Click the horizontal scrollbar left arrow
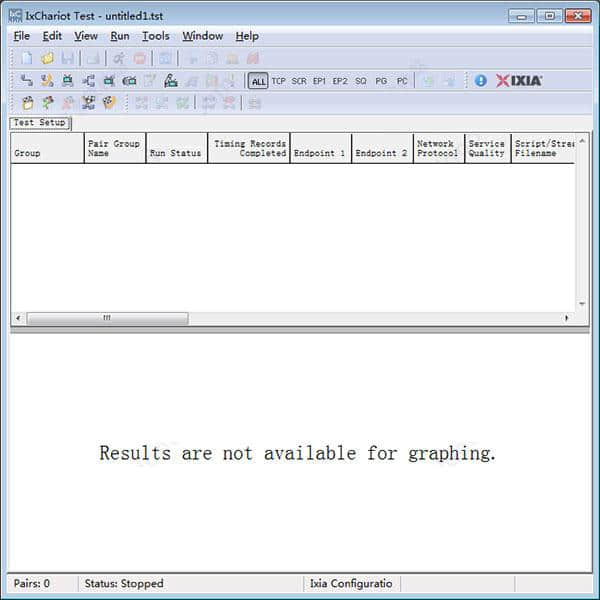 [x=18, y=318]
